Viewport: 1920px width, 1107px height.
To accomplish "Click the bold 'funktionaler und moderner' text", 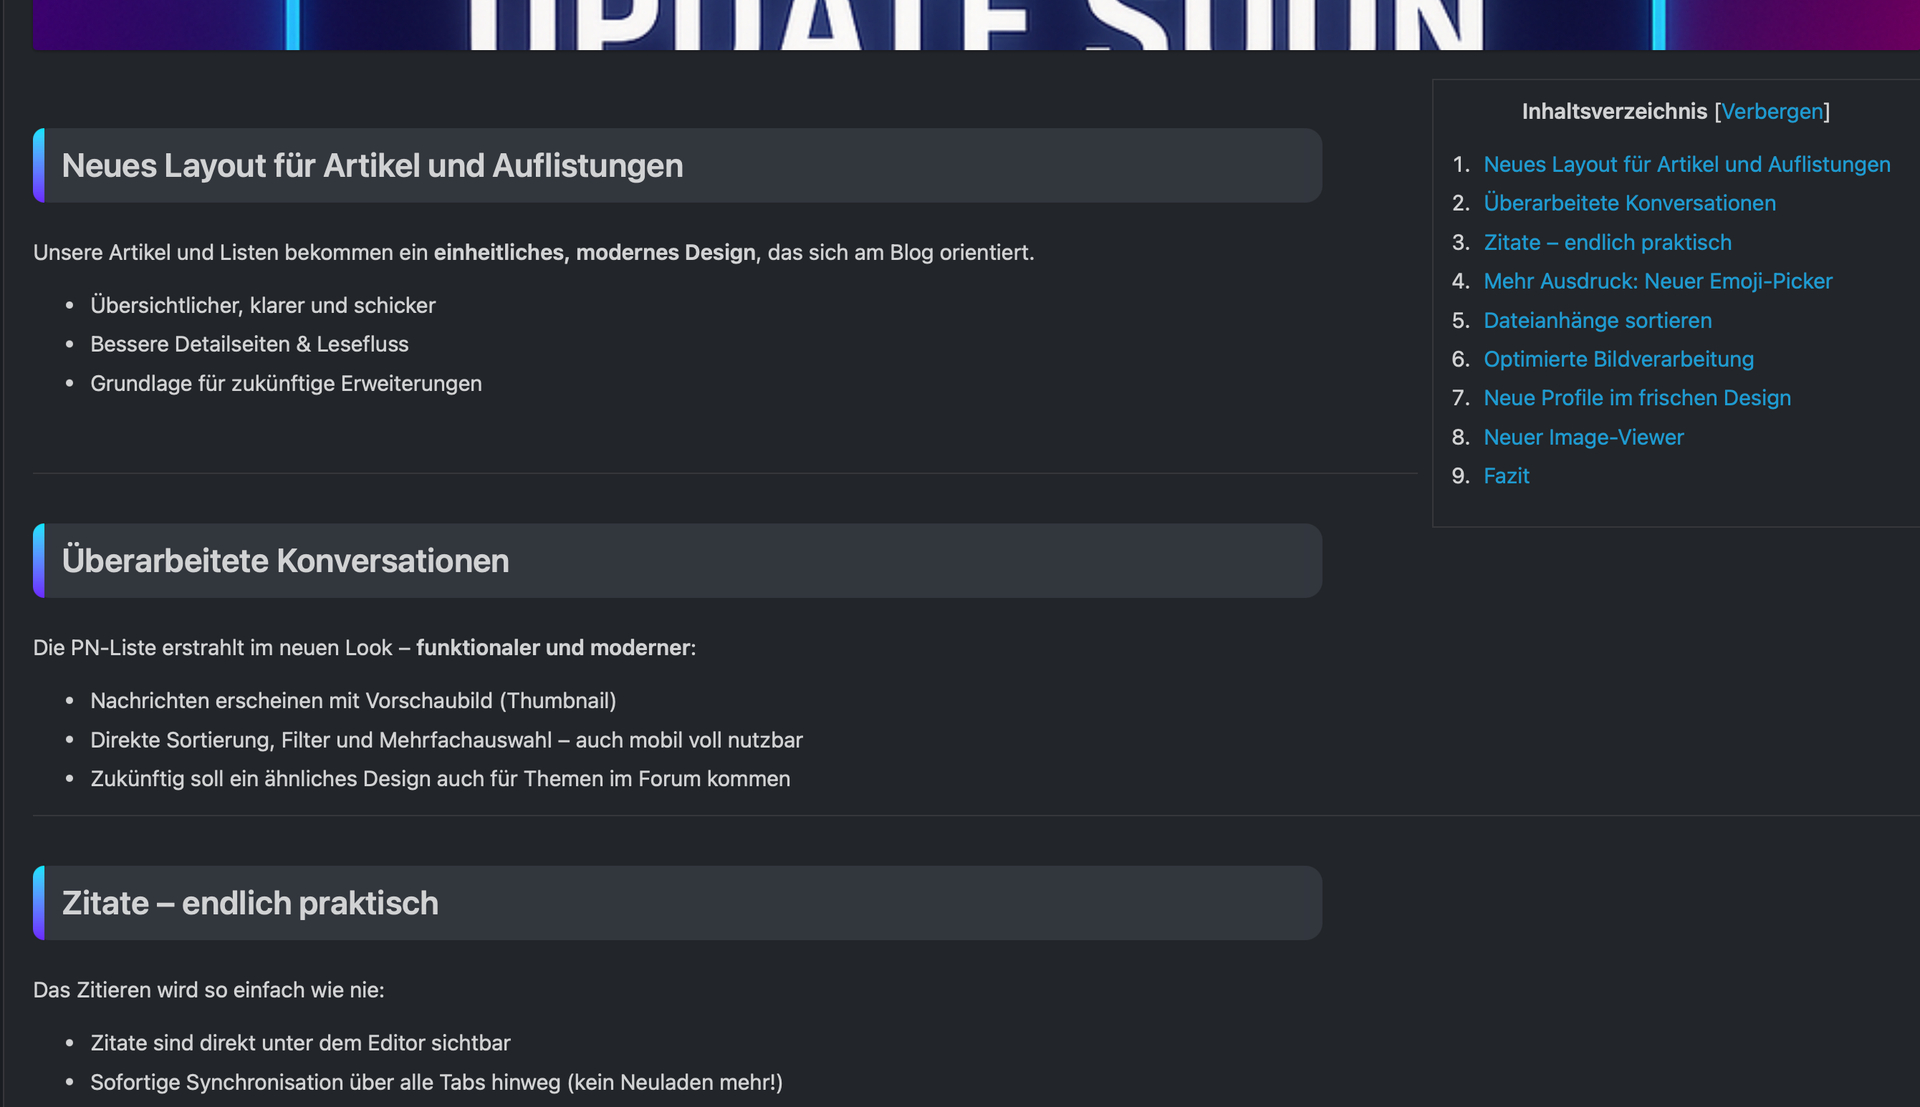I will click(553, 647).
